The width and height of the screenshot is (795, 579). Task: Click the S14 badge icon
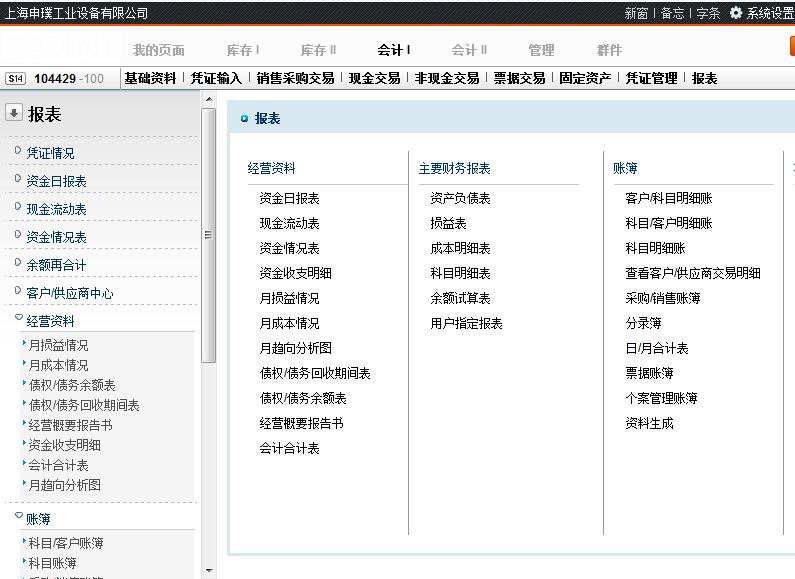pyautogui.click(x=15, y=78)
